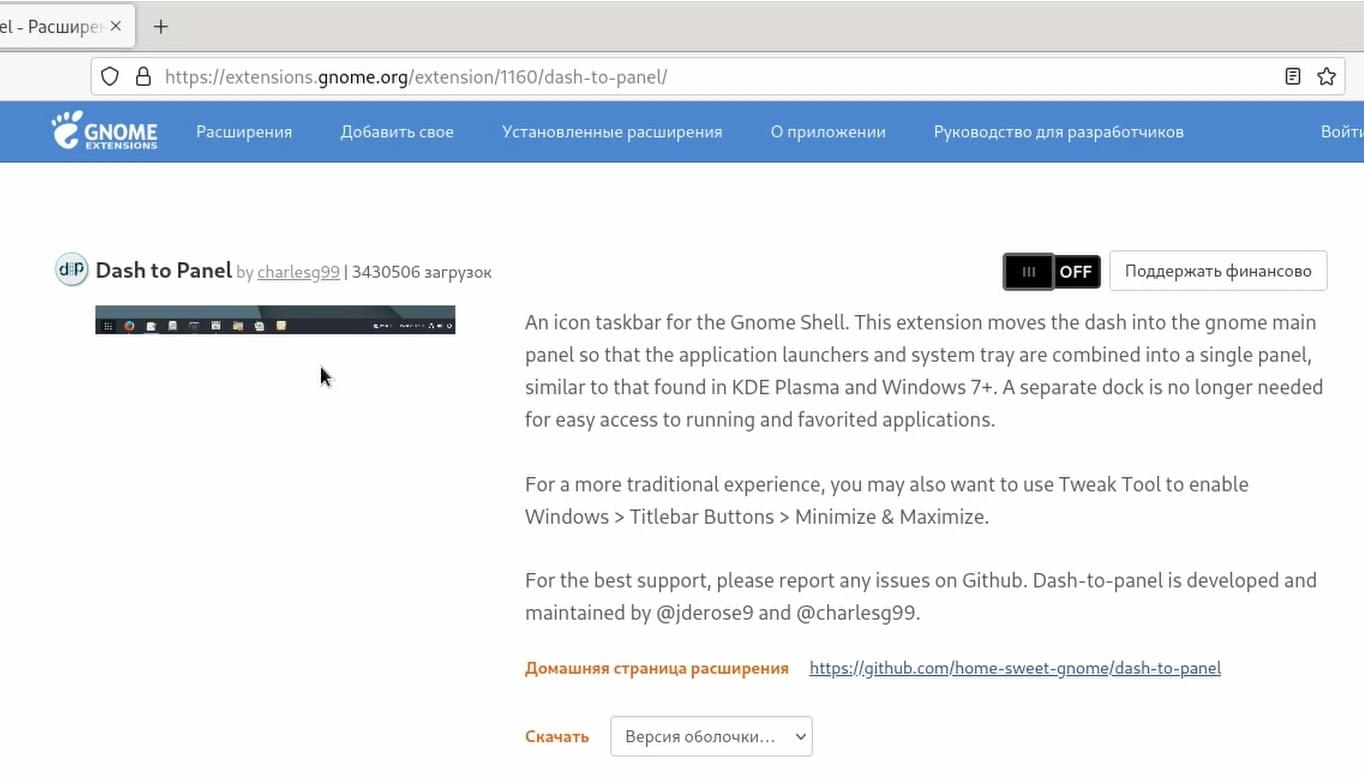Click the Скачать label

(x=557, y=737)
